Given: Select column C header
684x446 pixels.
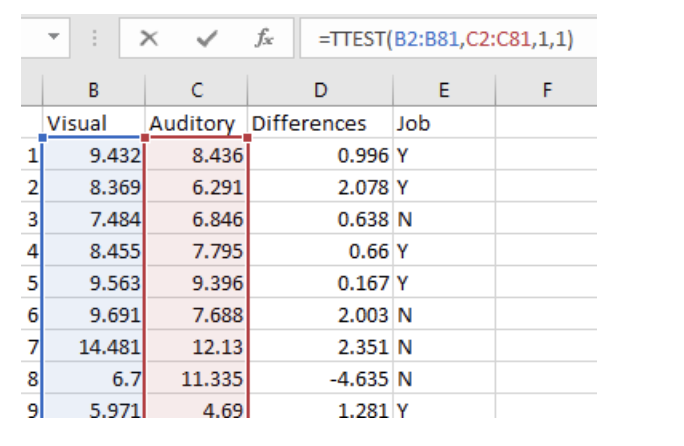Looking at the screenshot, I should click(196, 90).
